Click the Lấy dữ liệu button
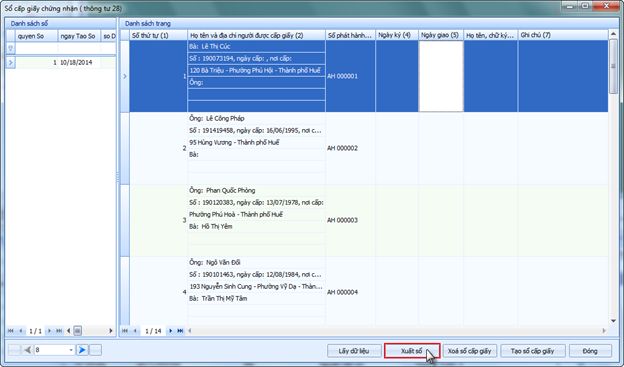The height and width of the screenshot is (367, 624). coord(353,351)
